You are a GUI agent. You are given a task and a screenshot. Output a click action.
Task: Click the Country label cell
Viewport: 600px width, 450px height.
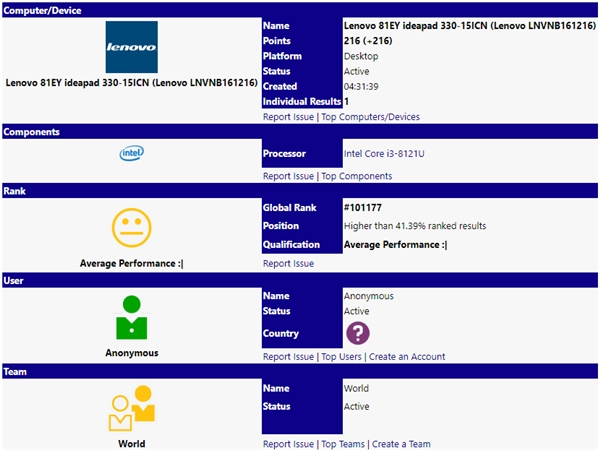pyautogui.click(x=302, y=333)
